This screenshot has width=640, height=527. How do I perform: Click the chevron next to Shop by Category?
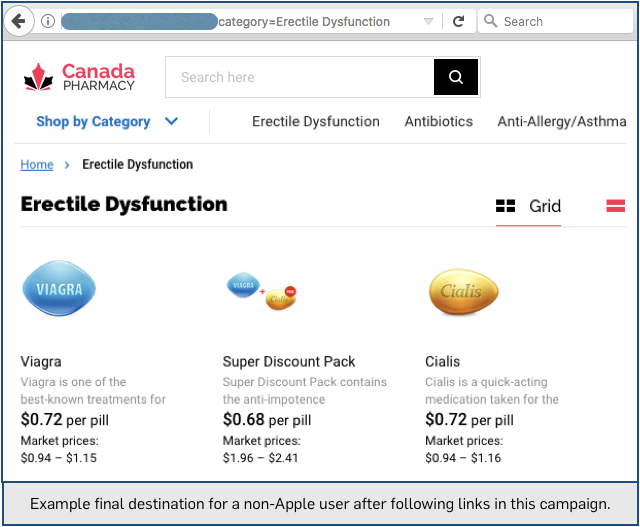(x=171, y=121)
